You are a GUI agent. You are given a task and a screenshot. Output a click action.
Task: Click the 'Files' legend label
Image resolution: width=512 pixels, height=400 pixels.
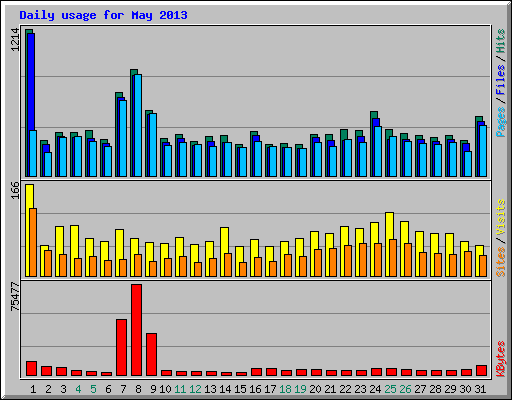point(501,80)
